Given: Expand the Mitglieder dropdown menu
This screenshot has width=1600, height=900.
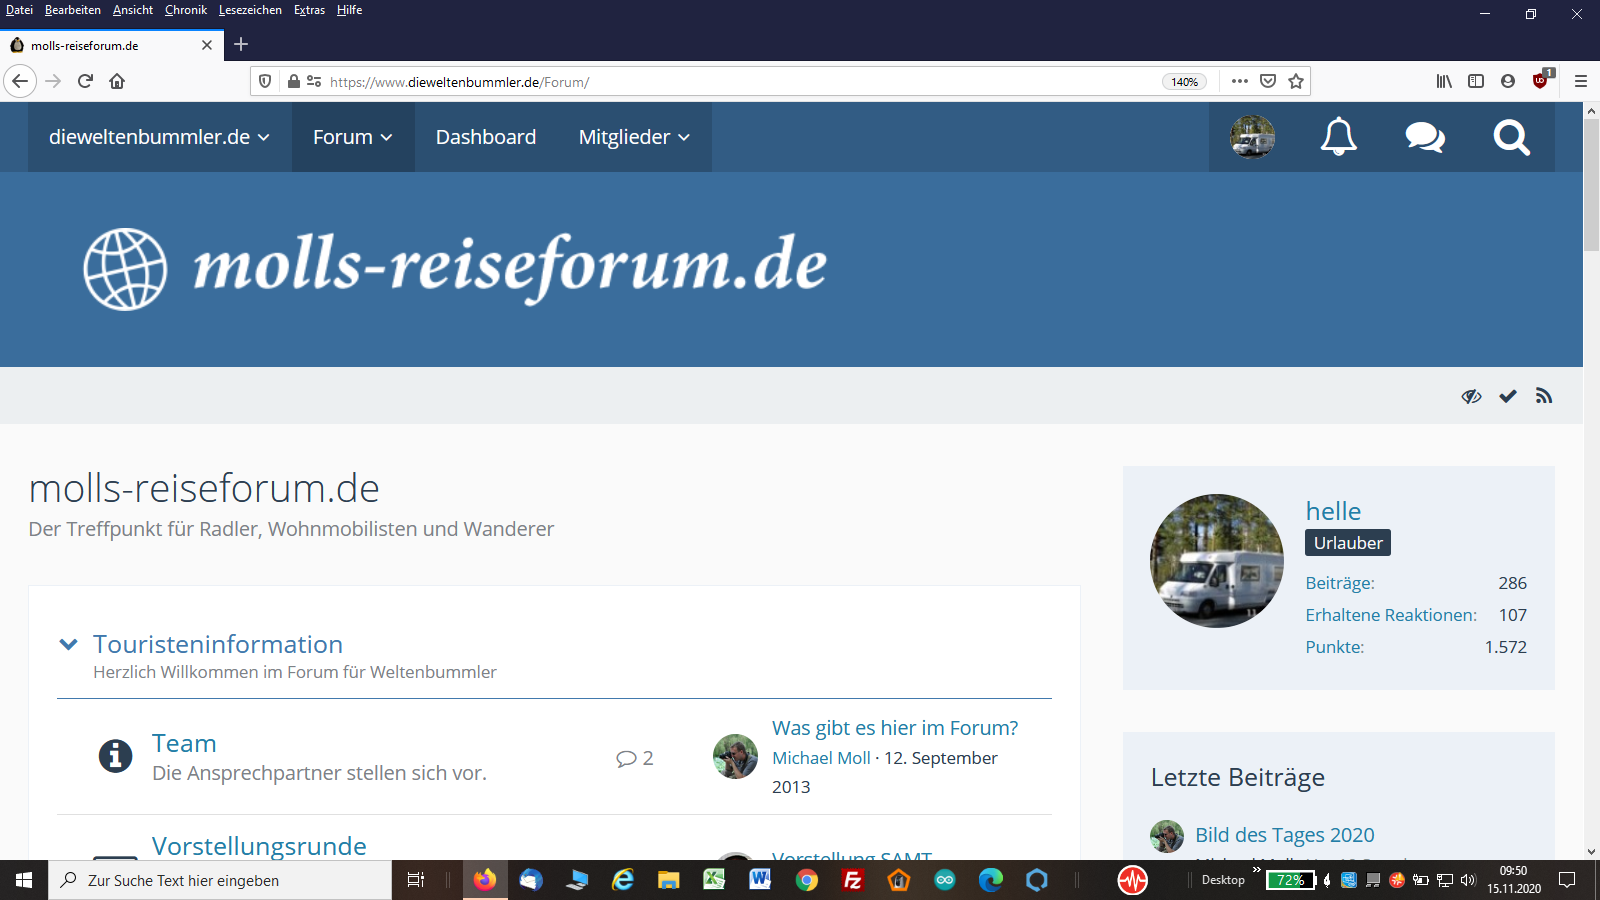Looking at the screenshot, I should coord(634,137).
